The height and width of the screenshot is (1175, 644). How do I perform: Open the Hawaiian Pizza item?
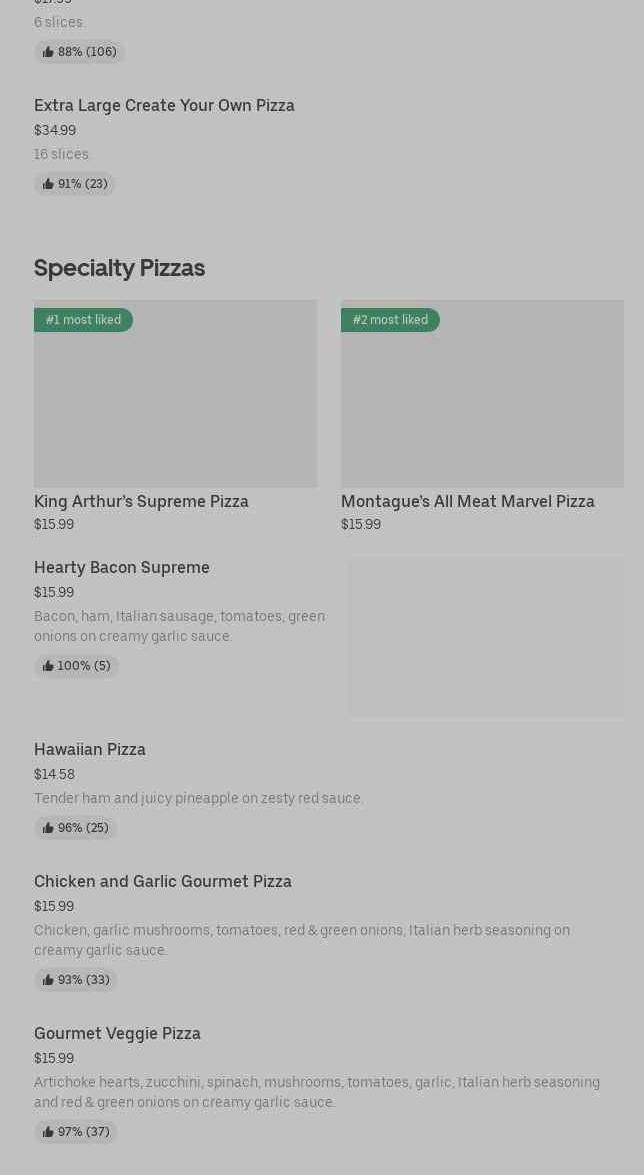[x=90, y=749]
